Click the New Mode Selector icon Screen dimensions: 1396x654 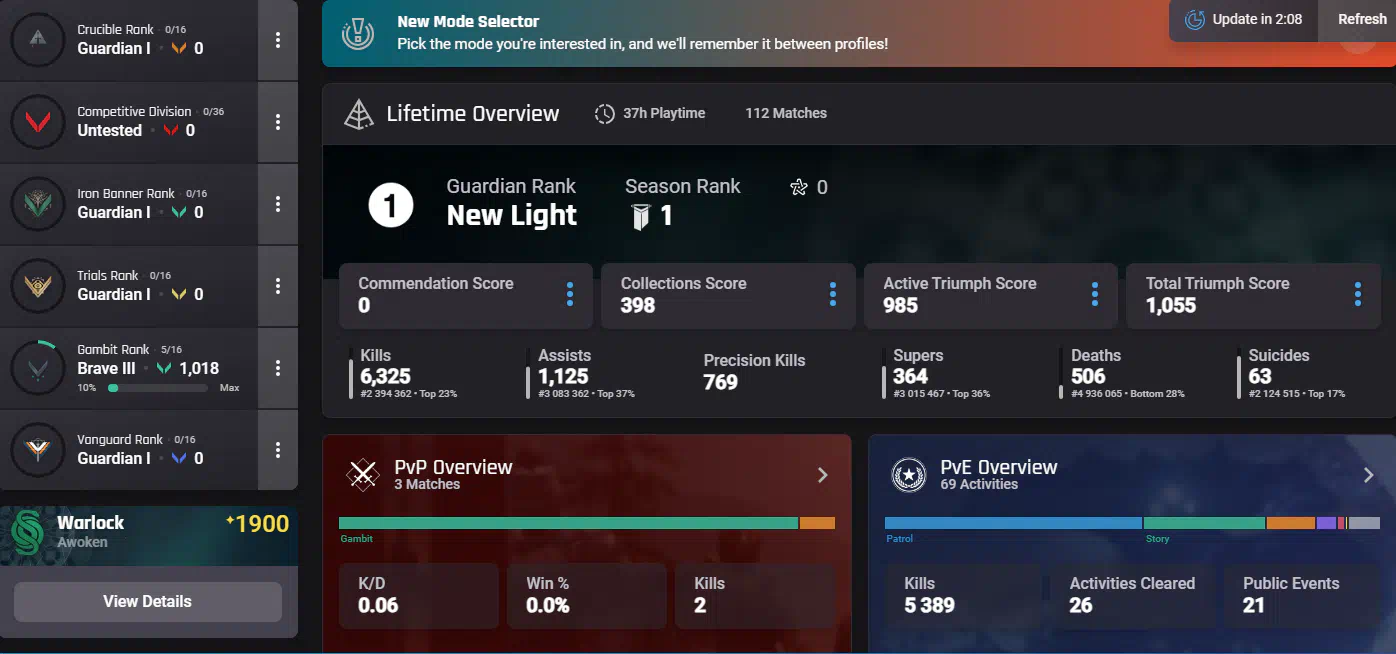pyautogui.click(x=358, y=33)
